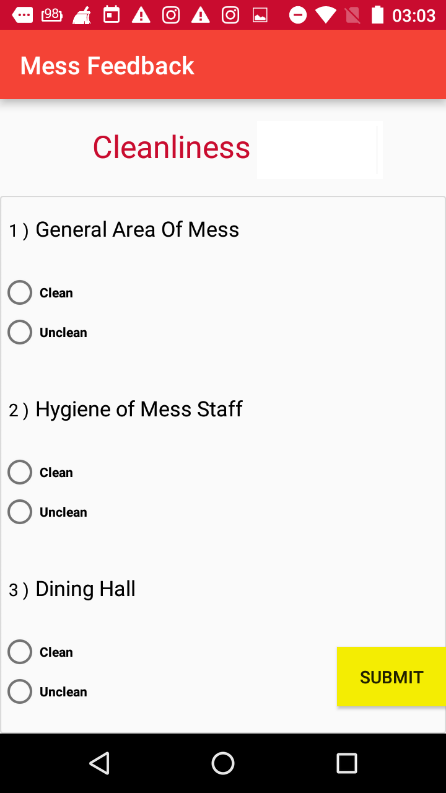This screenshot has height=793, width=446.
Task: Tap the do-not-disturb icon in status bar
Action: [x=298, y=15]
